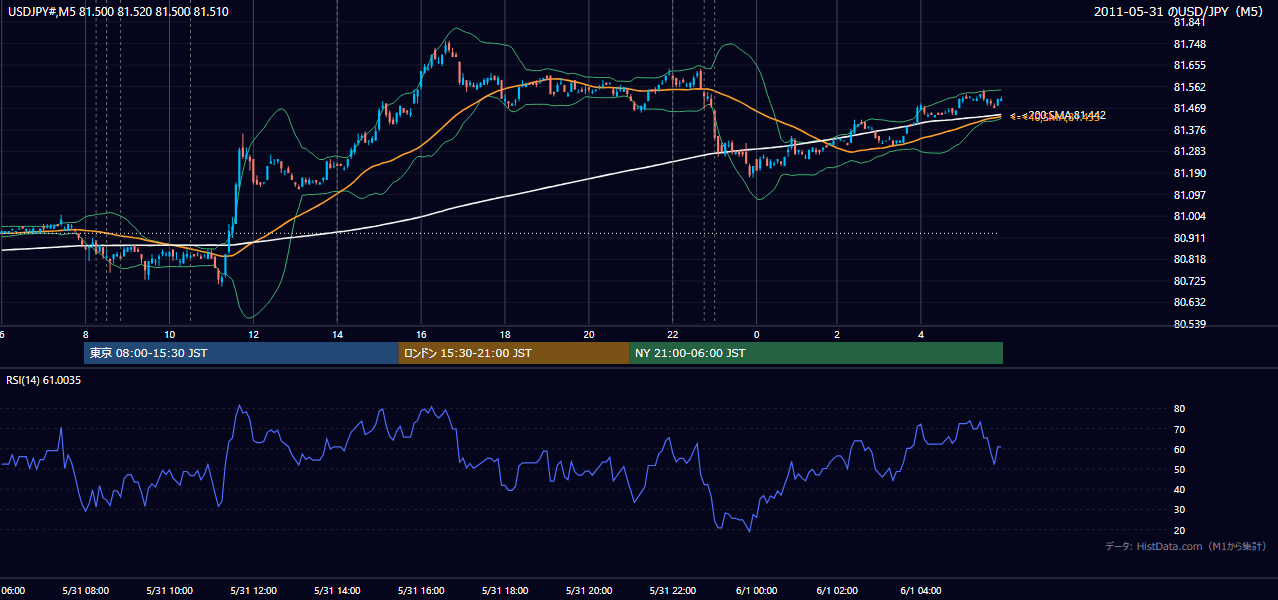Screen dimensions: 1278x600
Task: Click price axis value 81.469
Action: [1188, 108]
